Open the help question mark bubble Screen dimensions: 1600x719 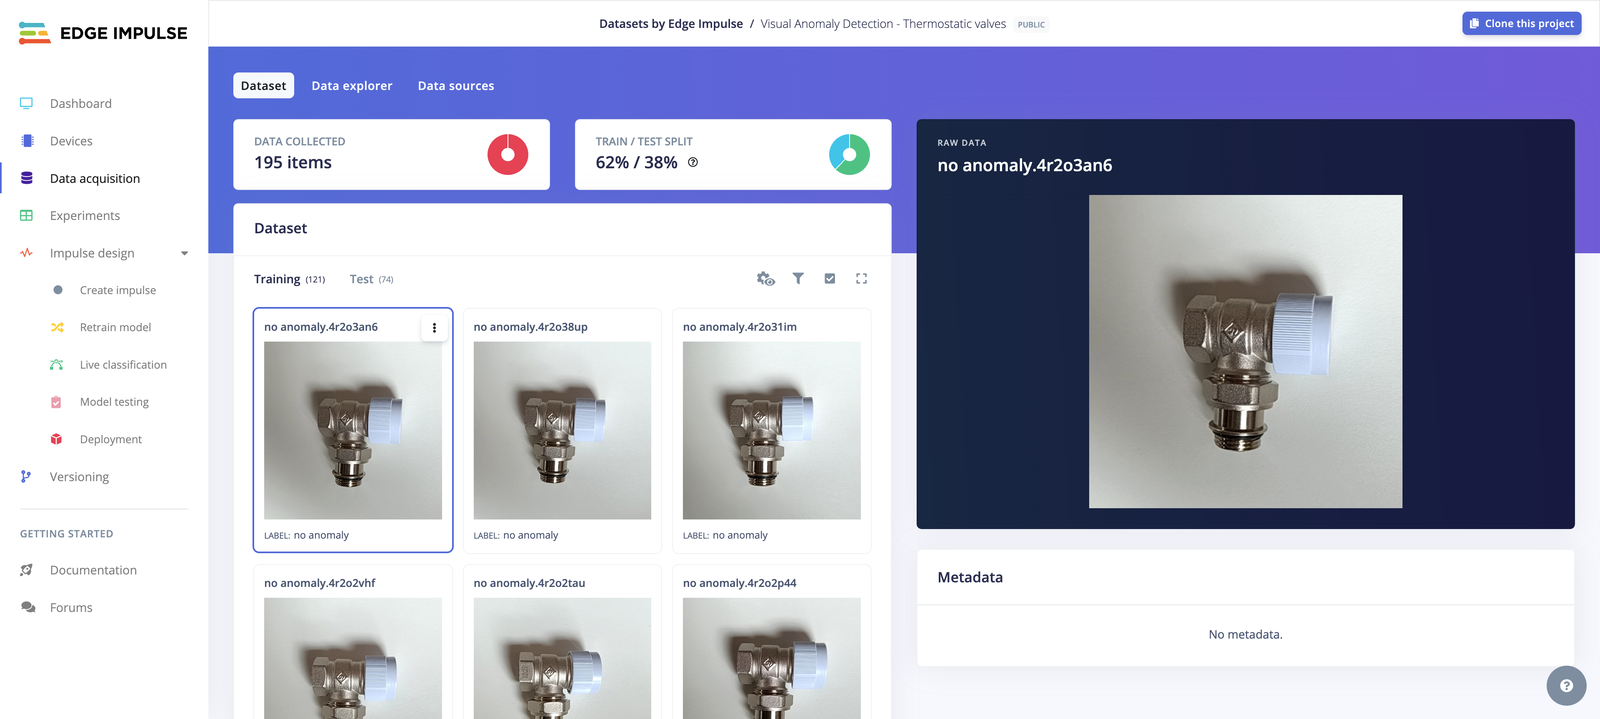point(1566,686)
